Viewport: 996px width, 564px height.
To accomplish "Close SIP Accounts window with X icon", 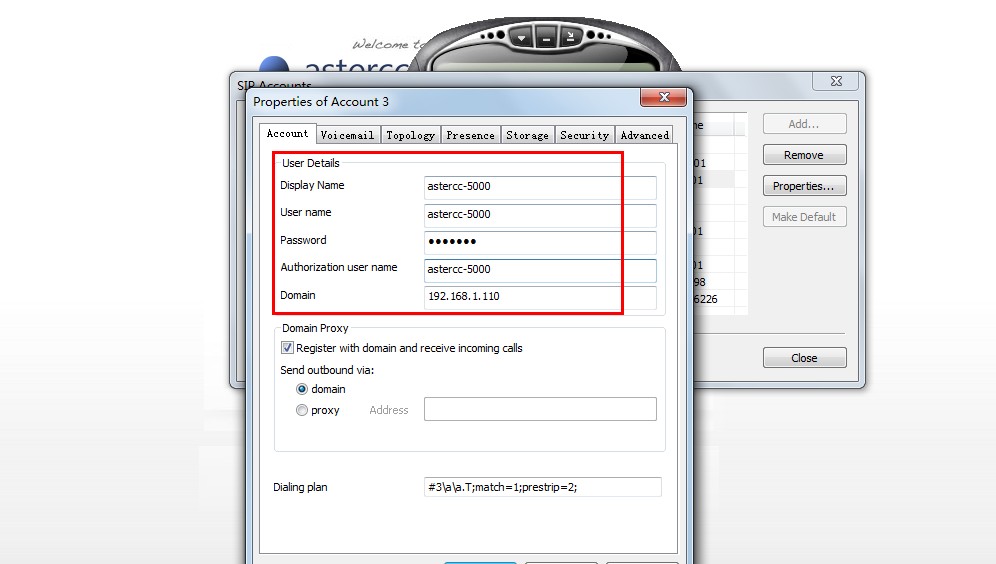I will [835, 81].
